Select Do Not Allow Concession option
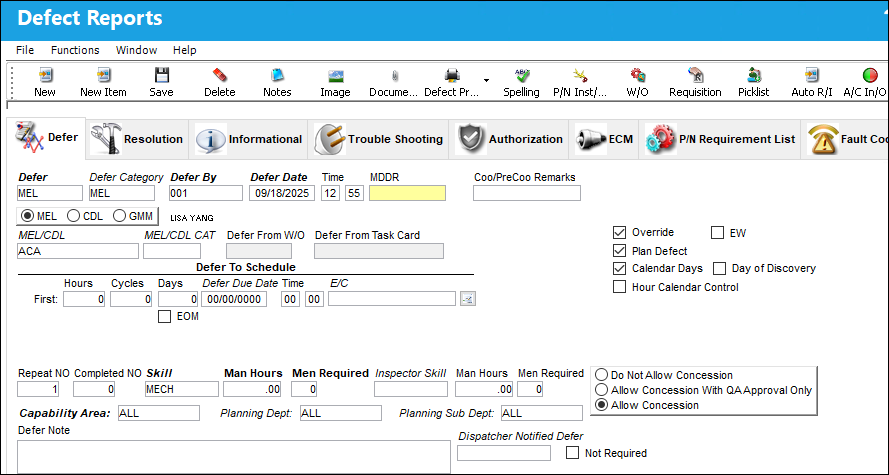This screenshot has width=889, height=475. click(602, 375)
